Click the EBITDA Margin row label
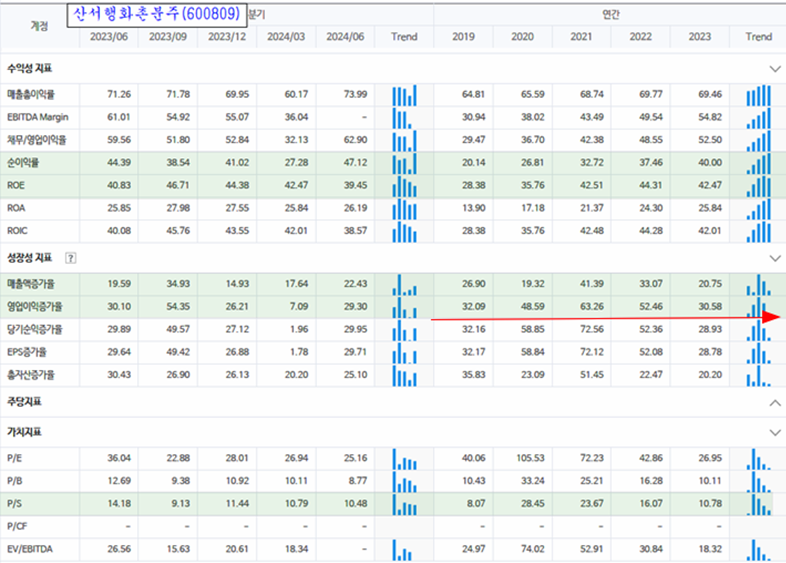The width and height of the screenshot is (786, 563). pos(37,118)
